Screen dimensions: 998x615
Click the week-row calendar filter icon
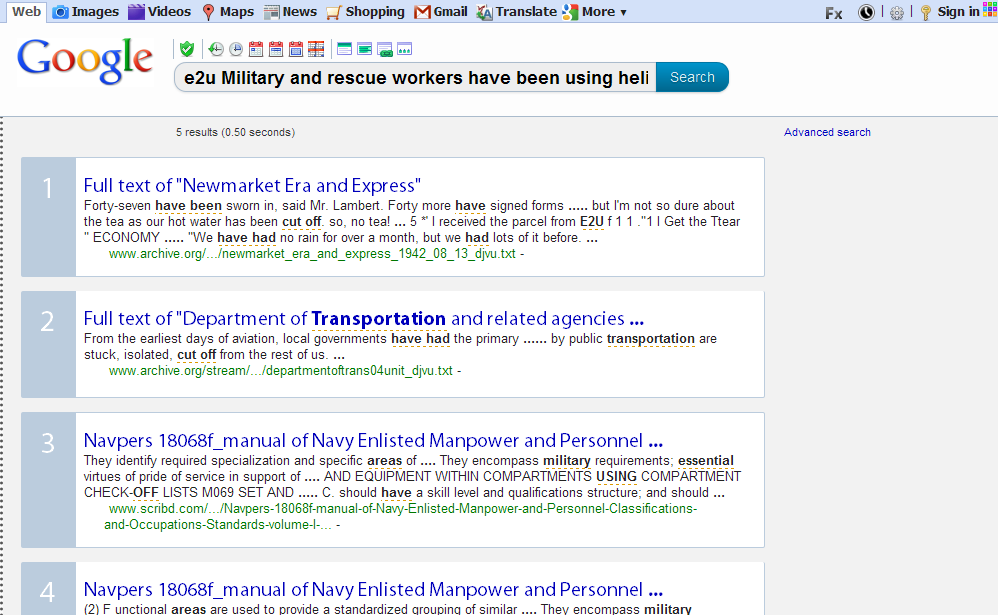[276, 49]
